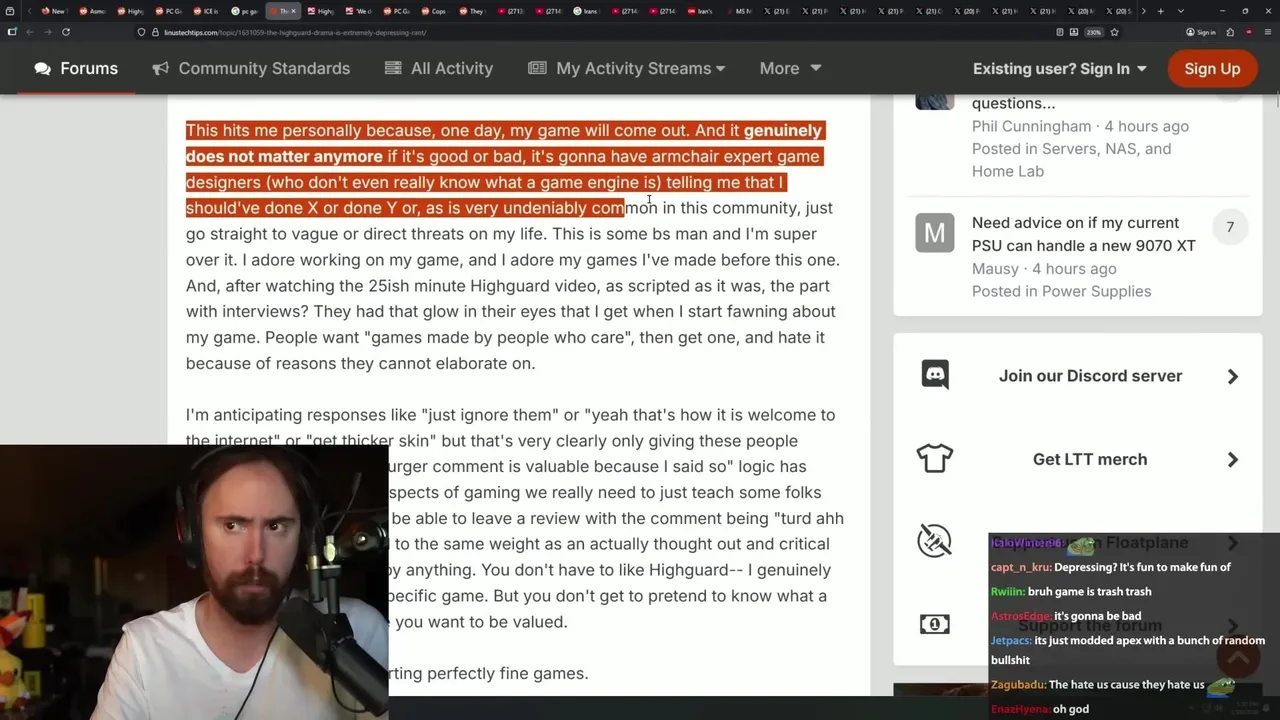Switch to the 'We d' browser tab

359,11
